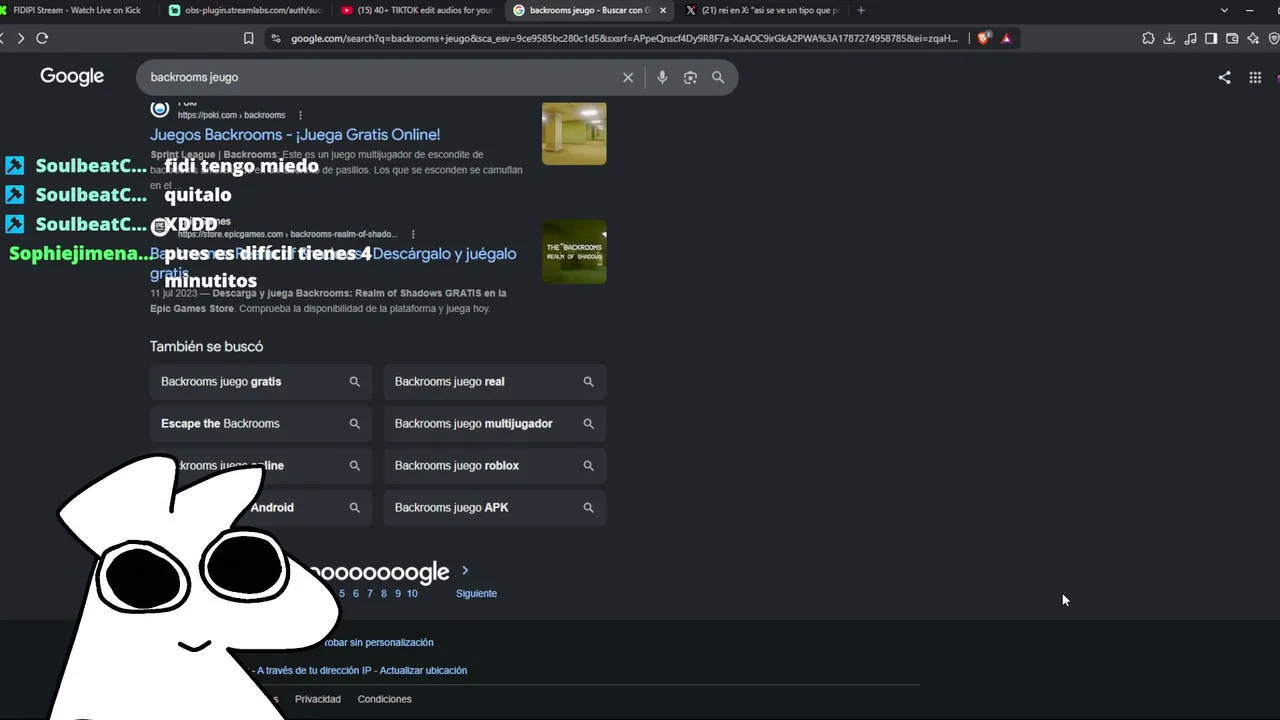Screen dimensions: 1280x720
Task: Close the 'backrooms juego' tab
Action: 662,10
